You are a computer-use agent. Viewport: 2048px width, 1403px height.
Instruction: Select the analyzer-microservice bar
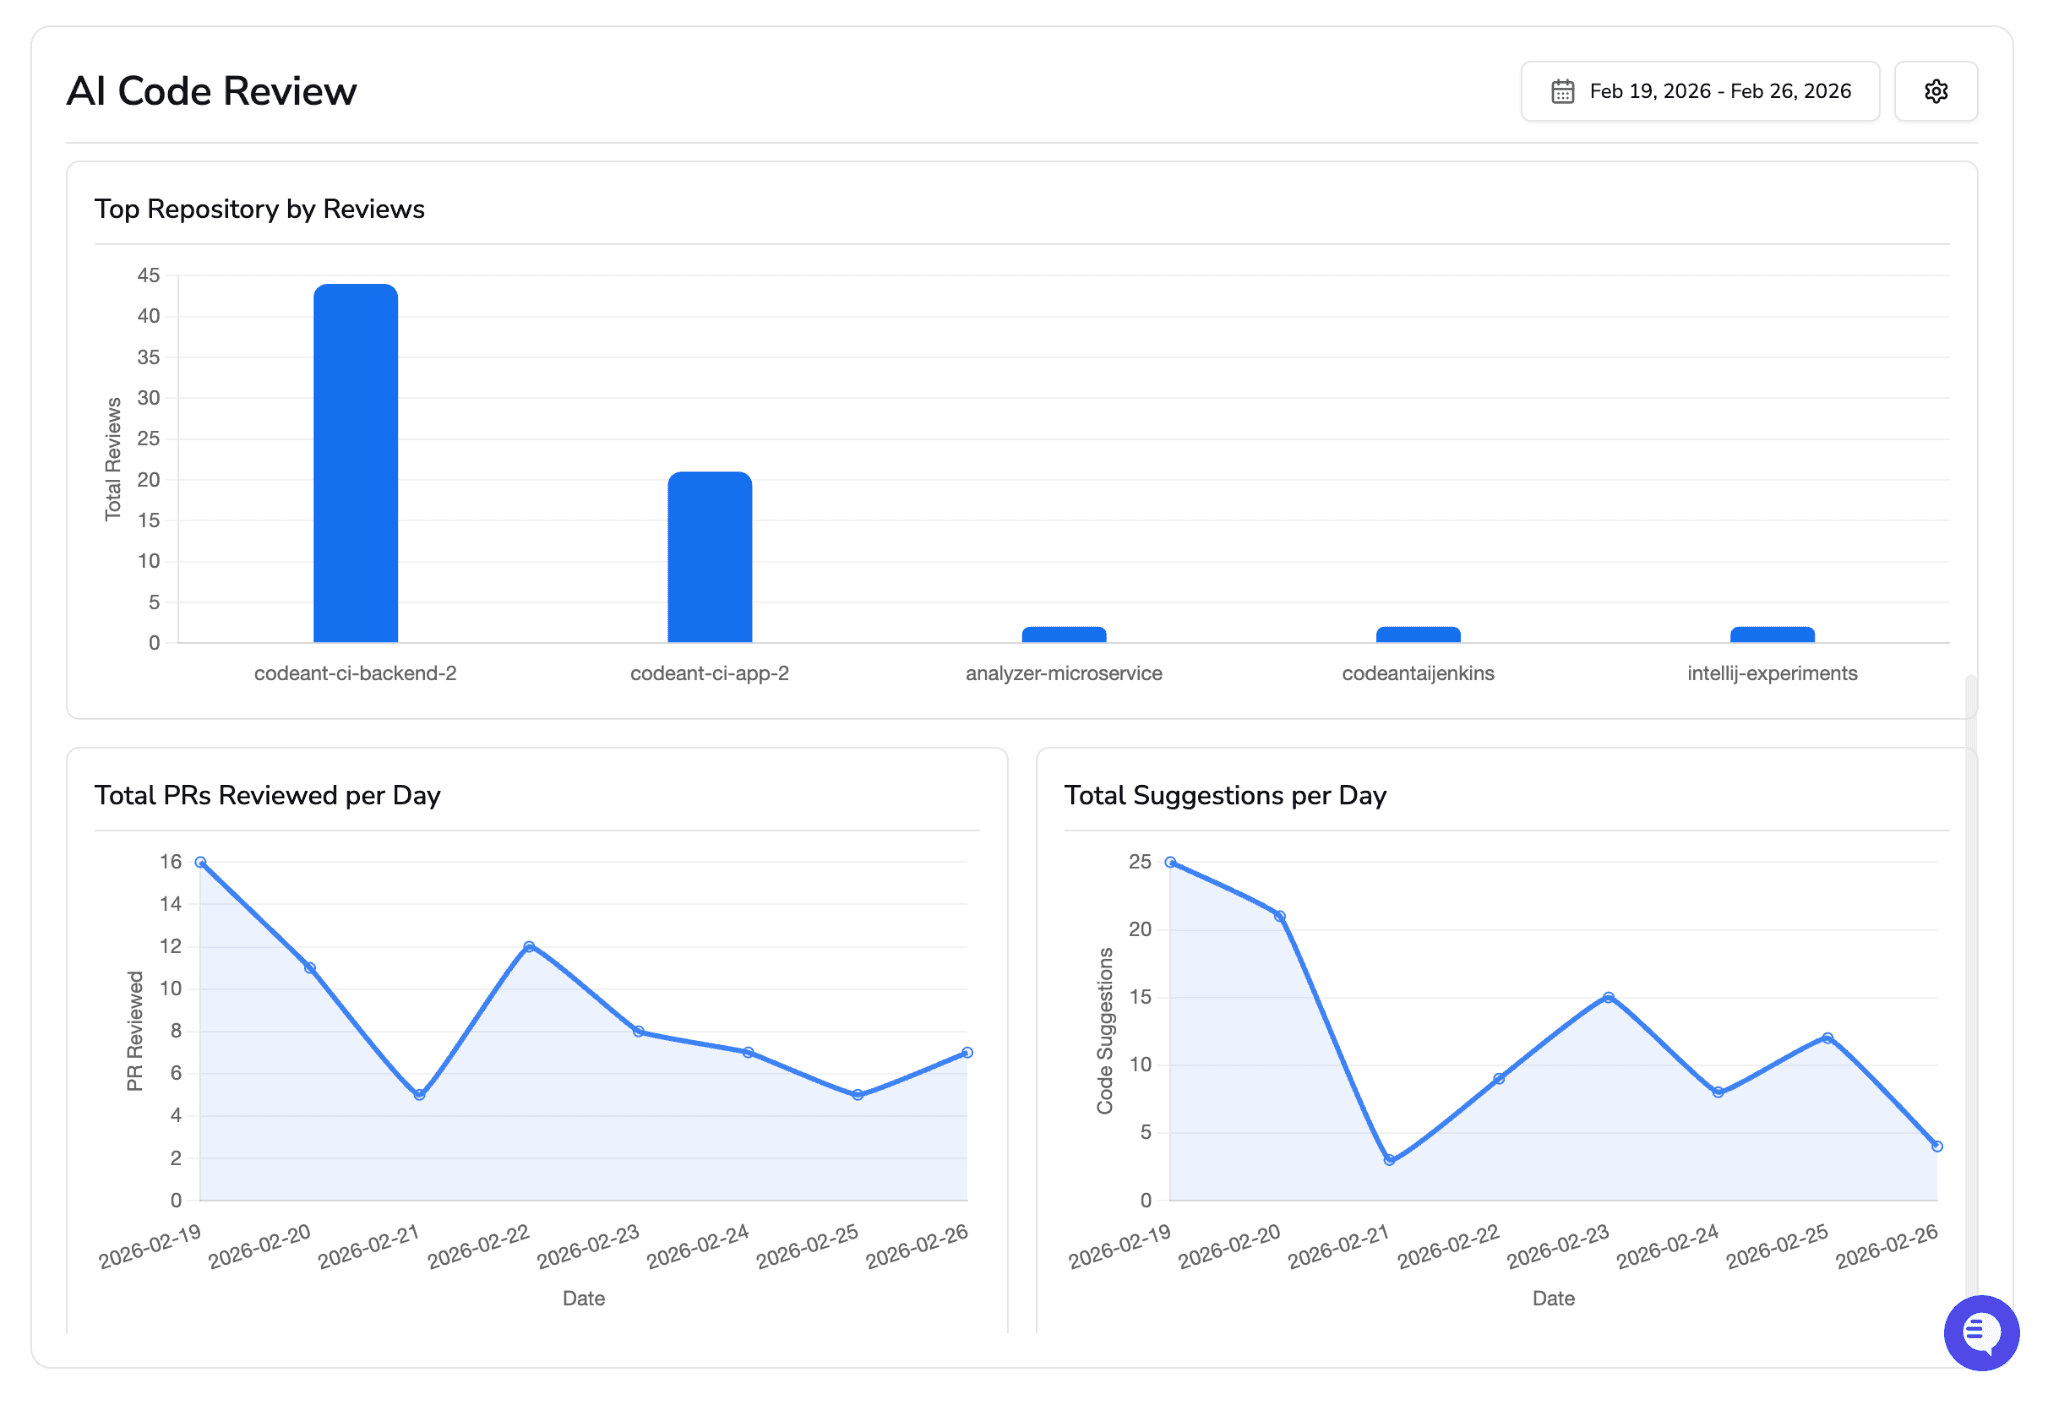tap(1063, 634)
